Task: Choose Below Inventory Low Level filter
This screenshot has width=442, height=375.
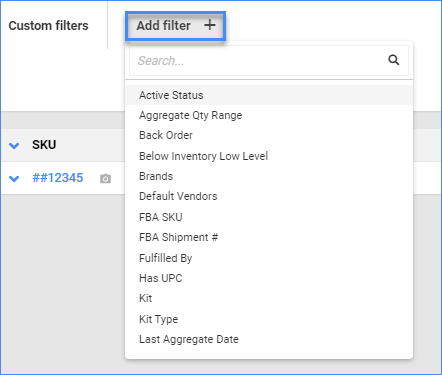Action: click(x=269, y=156)
